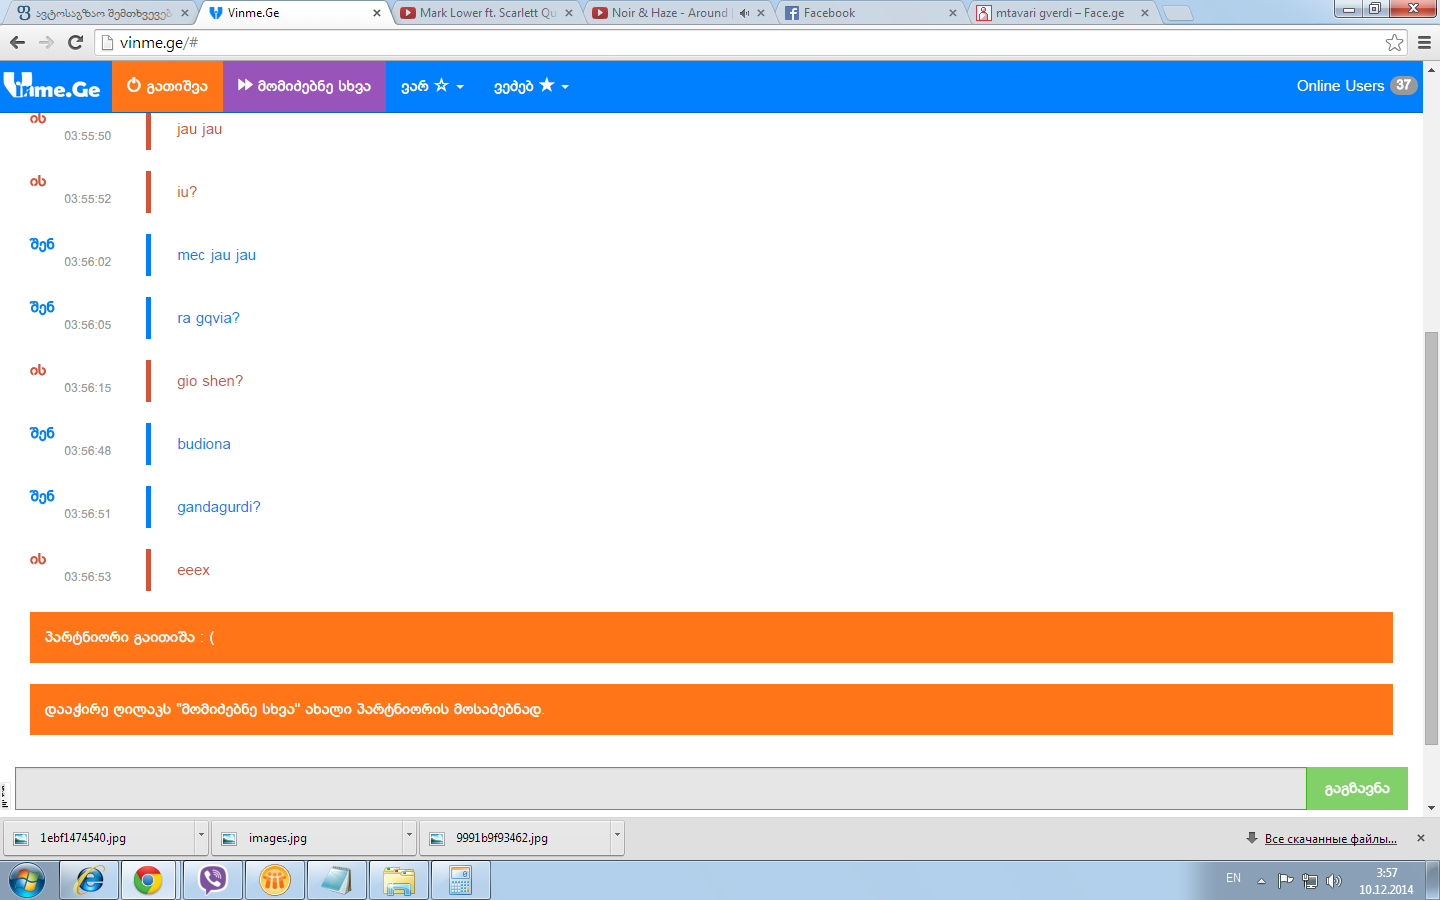Click the Chrome icon in the taskbar
This screenshot has height=900, width=1440.
coord(148,880)
